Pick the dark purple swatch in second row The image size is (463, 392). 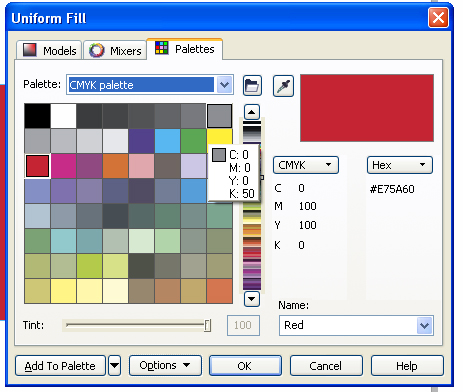tap(141, 141)
